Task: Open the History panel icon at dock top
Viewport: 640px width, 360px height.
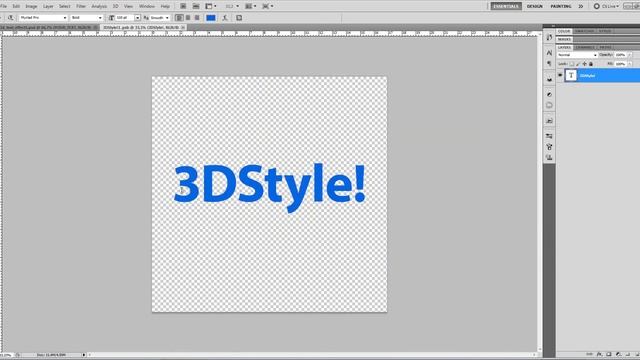Action: coord(549,38)
